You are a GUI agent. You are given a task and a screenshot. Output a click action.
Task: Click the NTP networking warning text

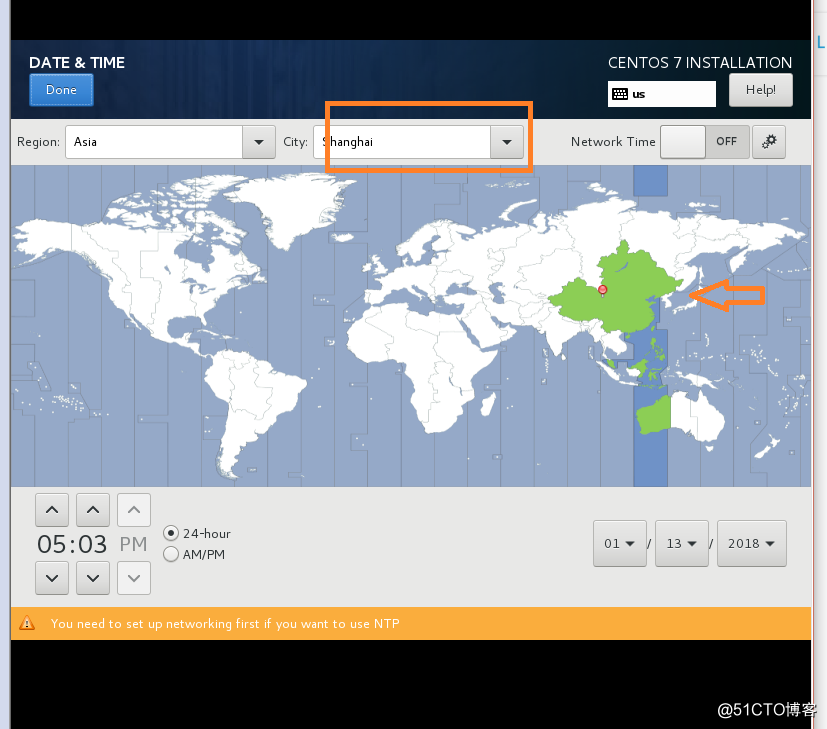pos(225,624)
